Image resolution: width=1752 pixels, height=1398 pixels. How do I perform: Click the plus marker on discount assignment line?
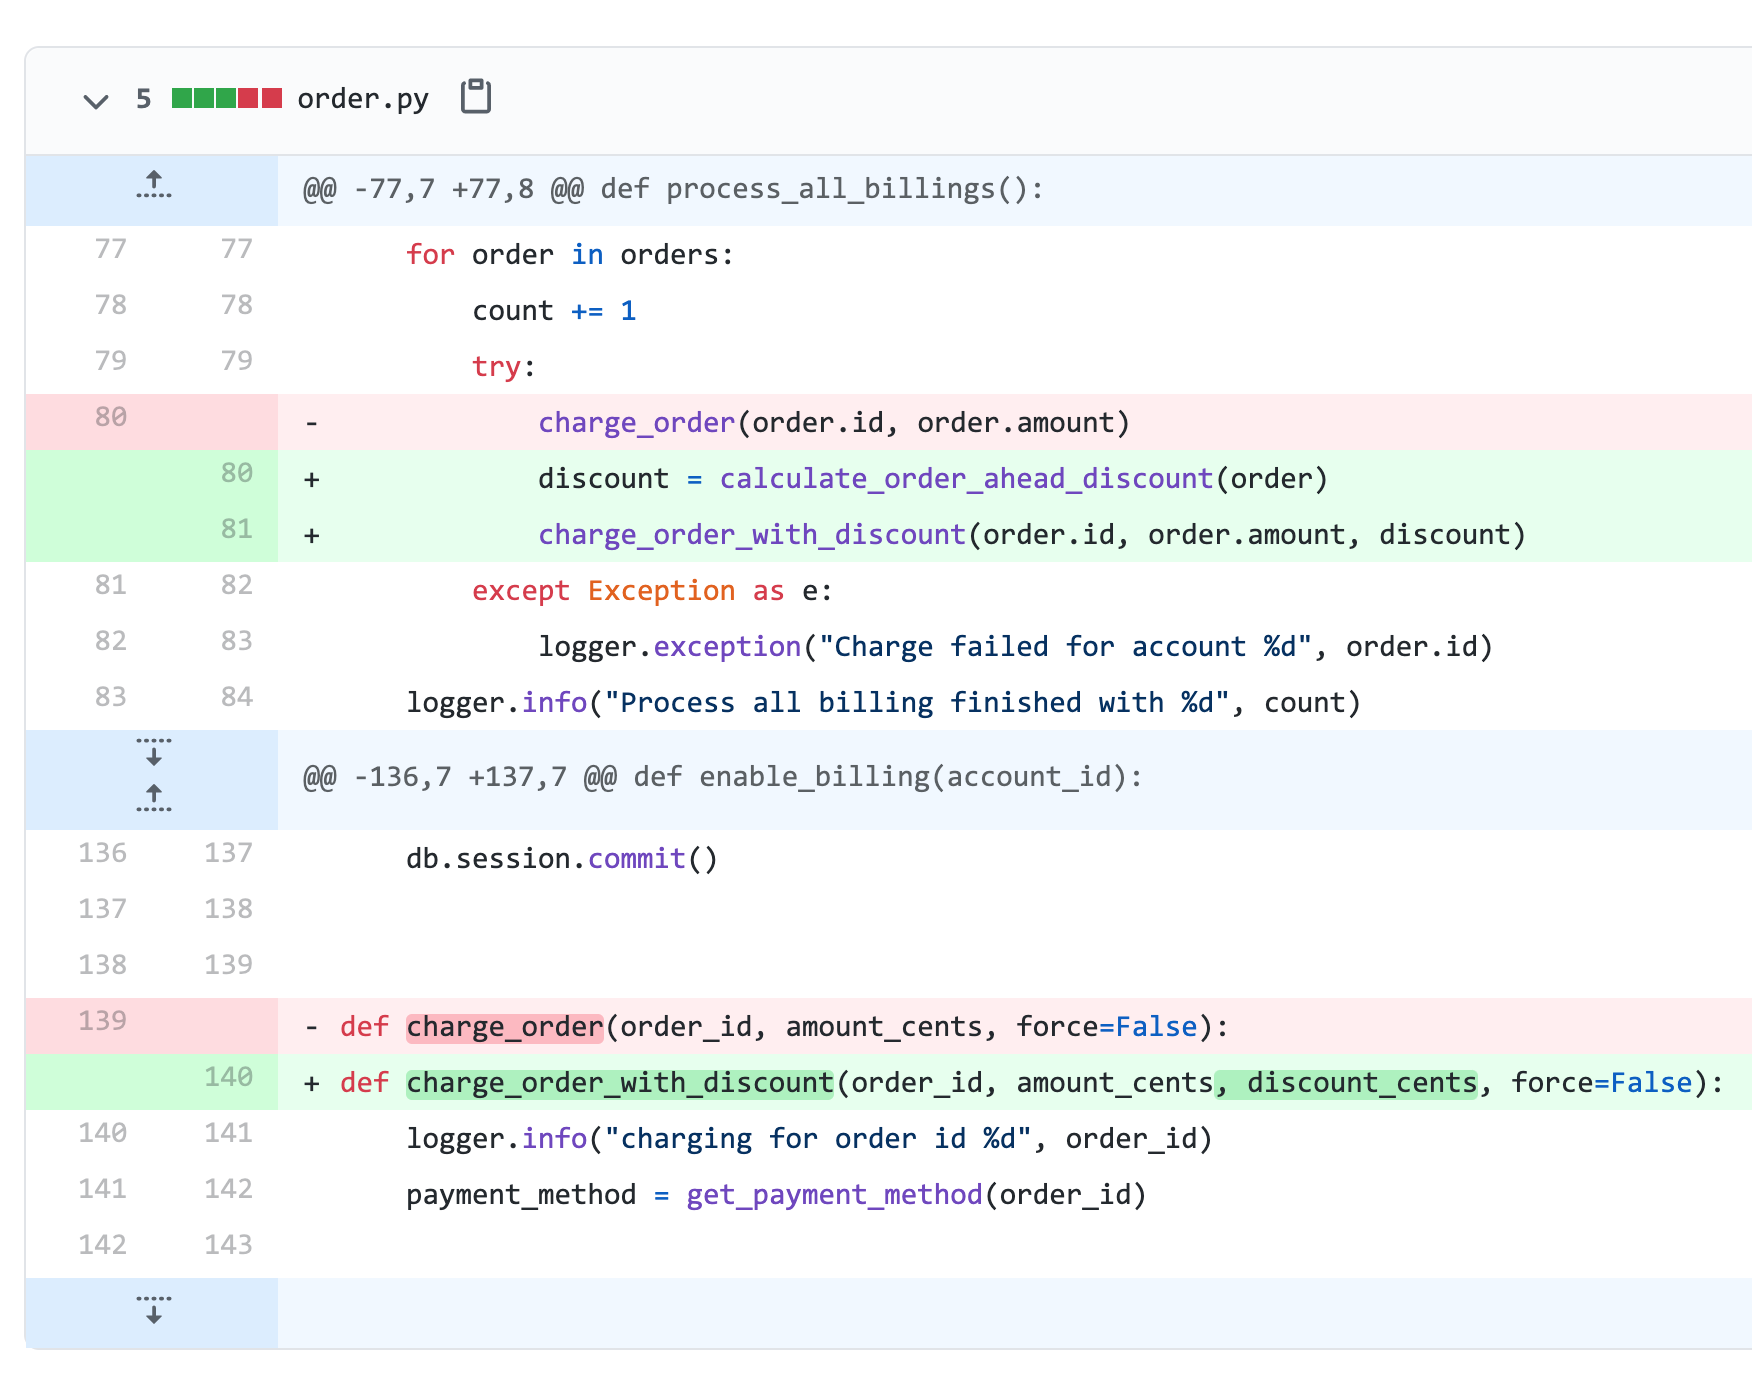[x=312, y=480]
